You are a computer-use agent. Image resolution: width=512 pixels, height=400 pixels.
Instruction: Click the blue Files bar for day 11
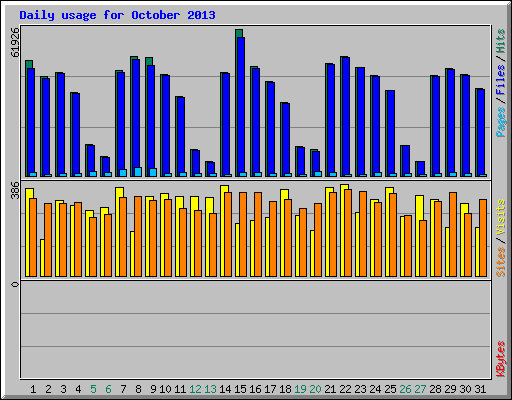pos(181,137)
